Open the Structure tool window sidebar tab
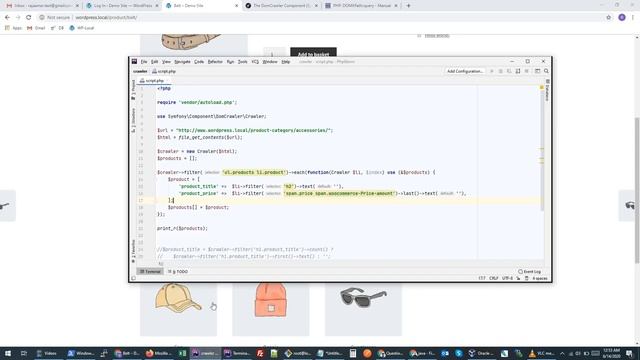Viewport: 640px width, 360px height. [x=133, y=120]
